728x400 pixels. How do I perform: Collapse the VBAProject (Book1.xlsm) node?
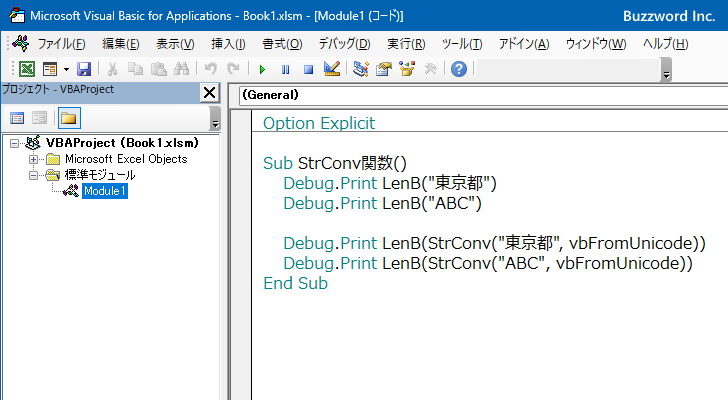[x=14, y=143]
